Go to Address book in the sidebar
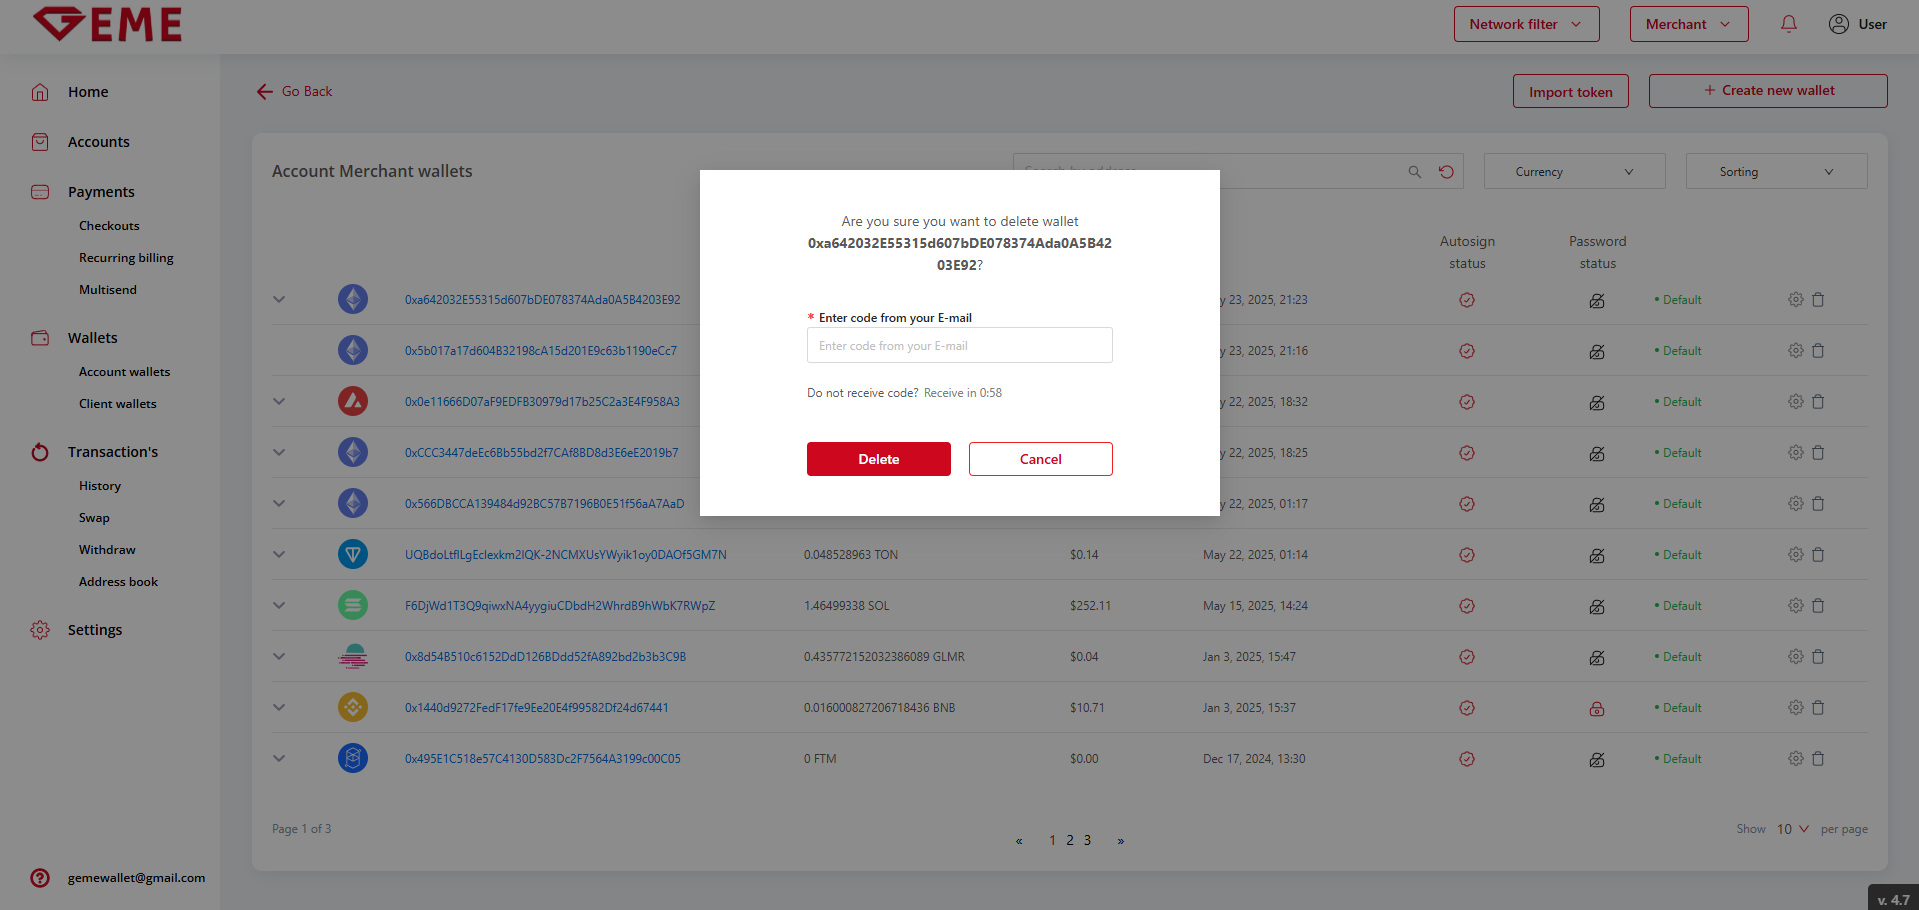Viewport: 1919px width, 910px height. coord(118,582)
